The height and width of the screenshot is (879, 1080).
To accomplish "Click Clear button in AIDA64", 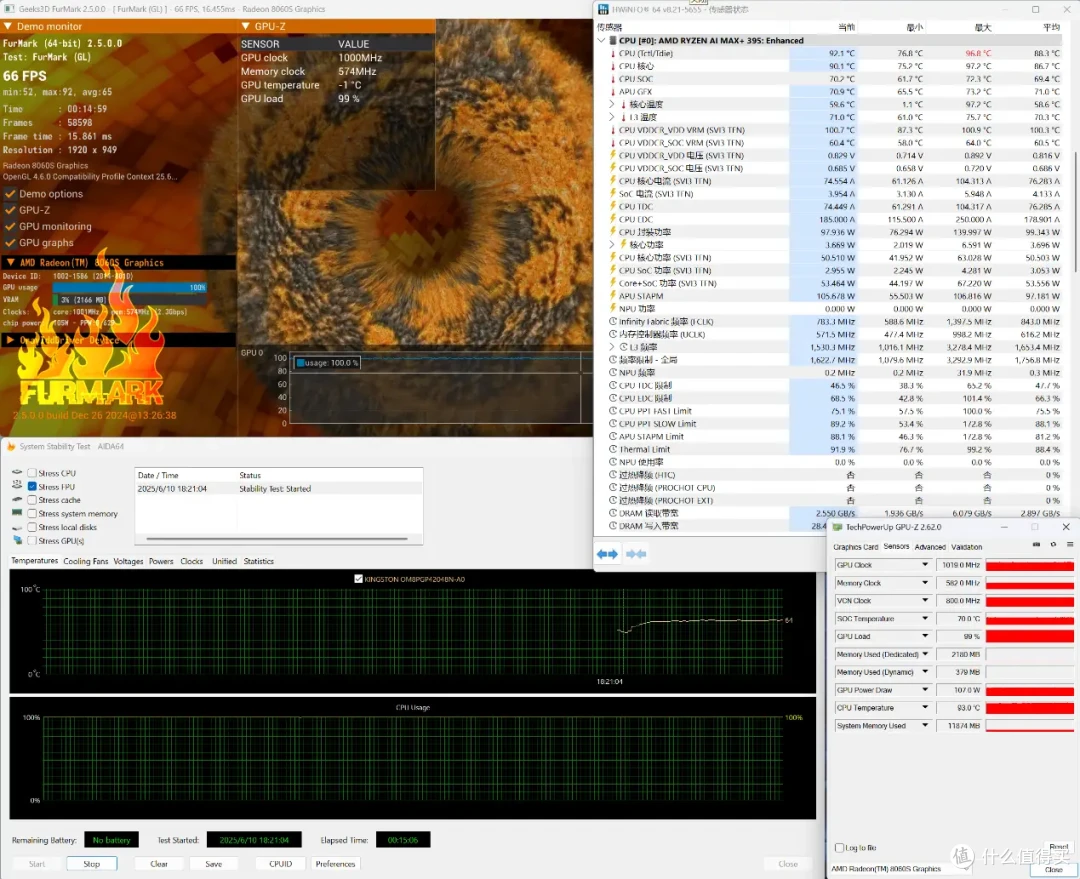I will coord(159,864).
